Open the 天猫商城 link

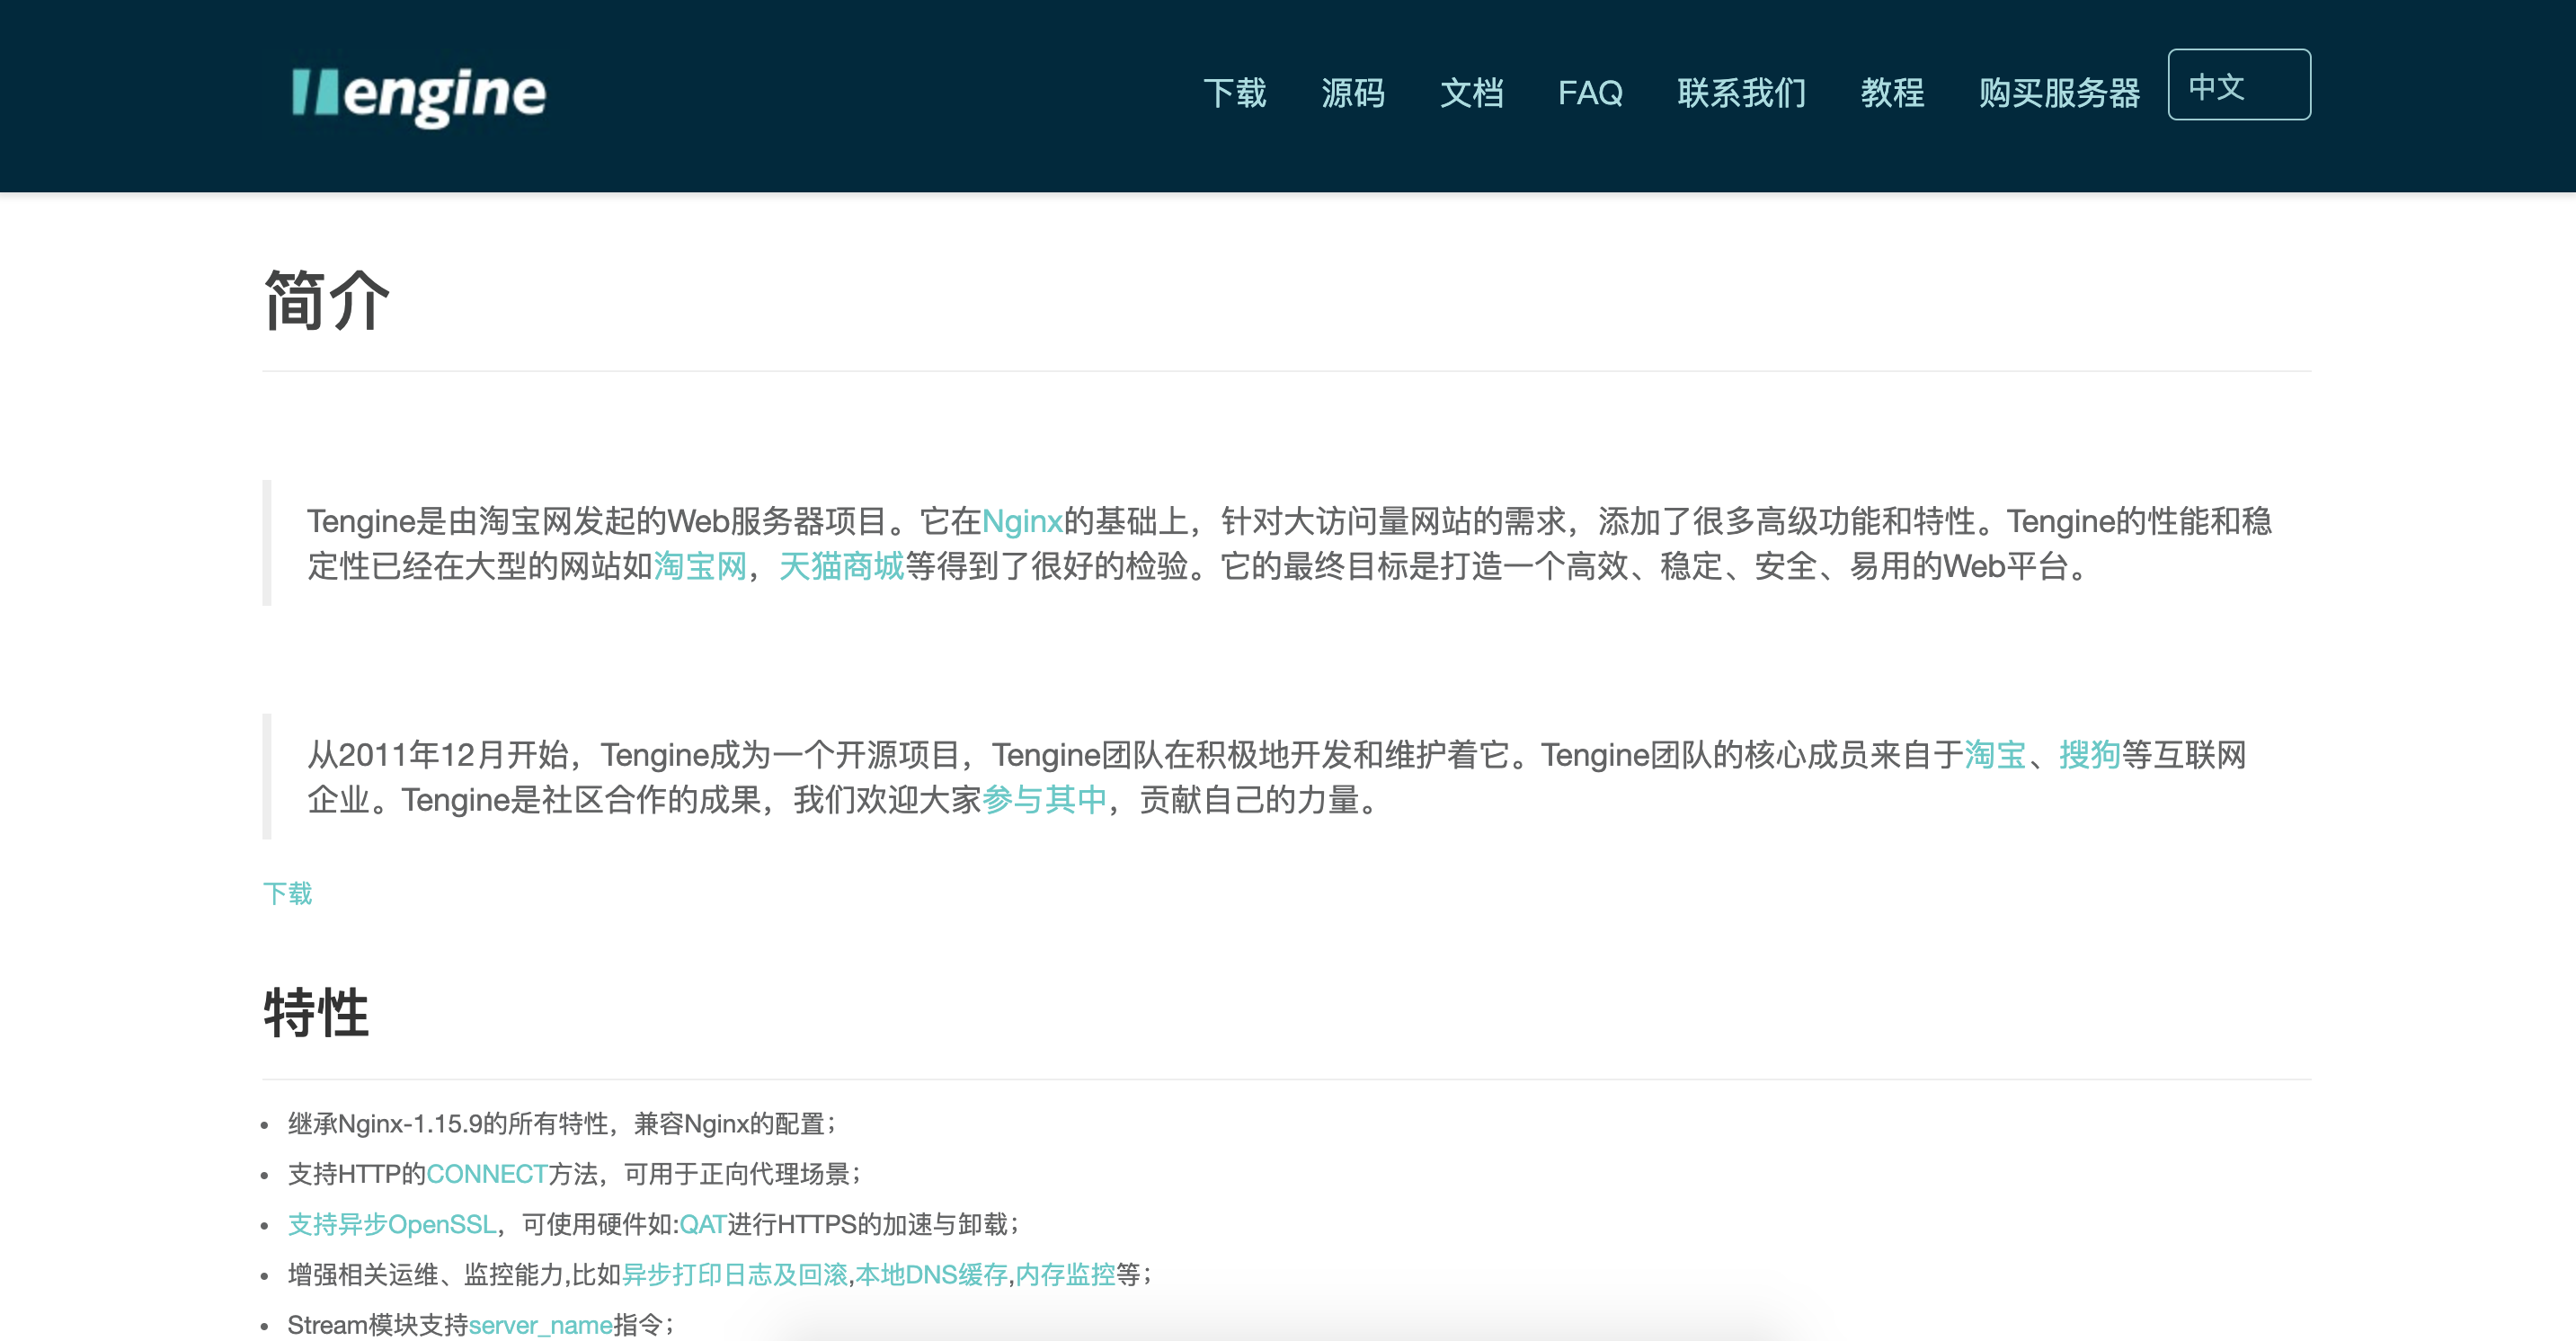pos(841,567)
